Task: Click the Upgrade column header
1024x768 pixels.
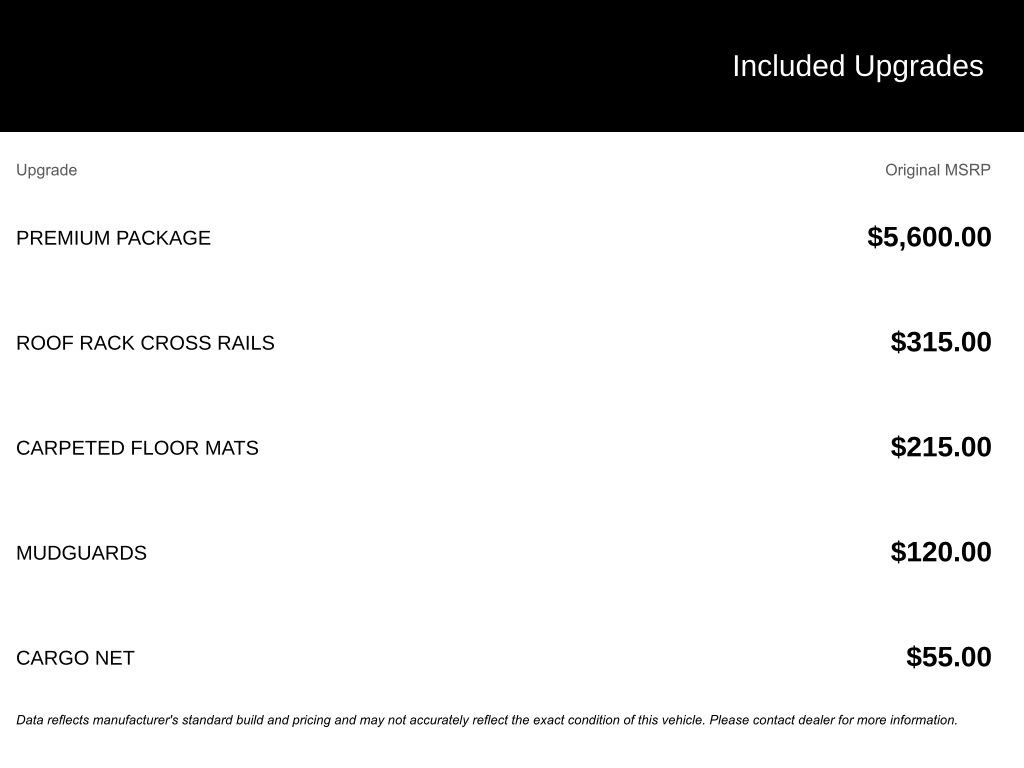Action: tap(46, 170)
